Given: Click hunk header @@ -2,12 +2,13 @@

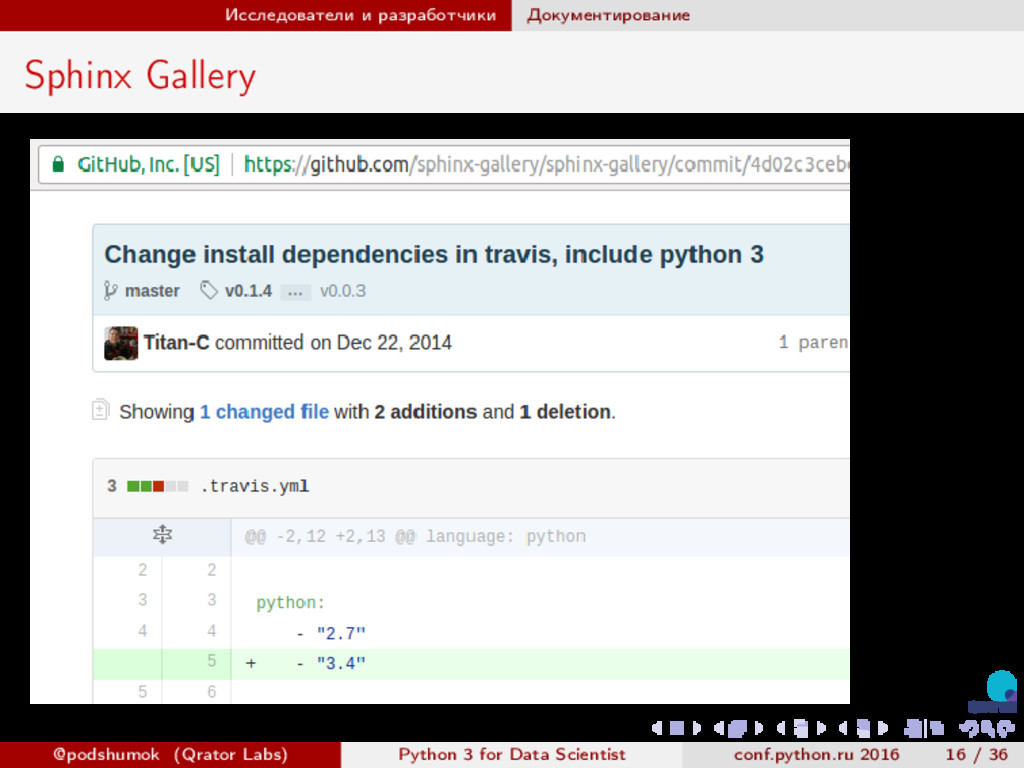Looking at the screenshot, I should pos(415,537).
